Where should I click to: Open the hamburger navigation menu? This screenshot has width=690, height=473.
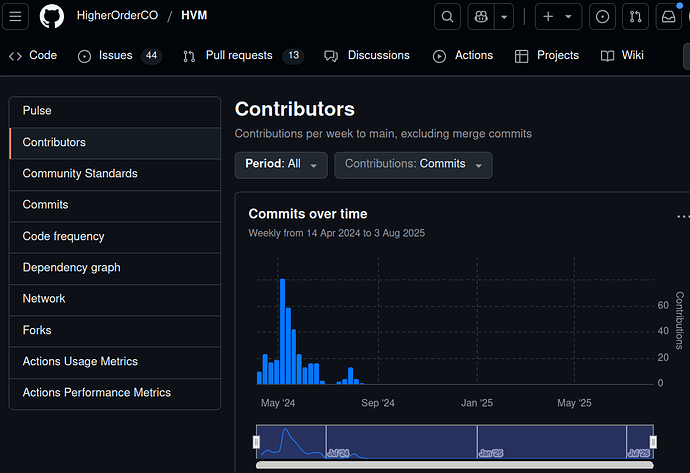[x=15, y=17]
